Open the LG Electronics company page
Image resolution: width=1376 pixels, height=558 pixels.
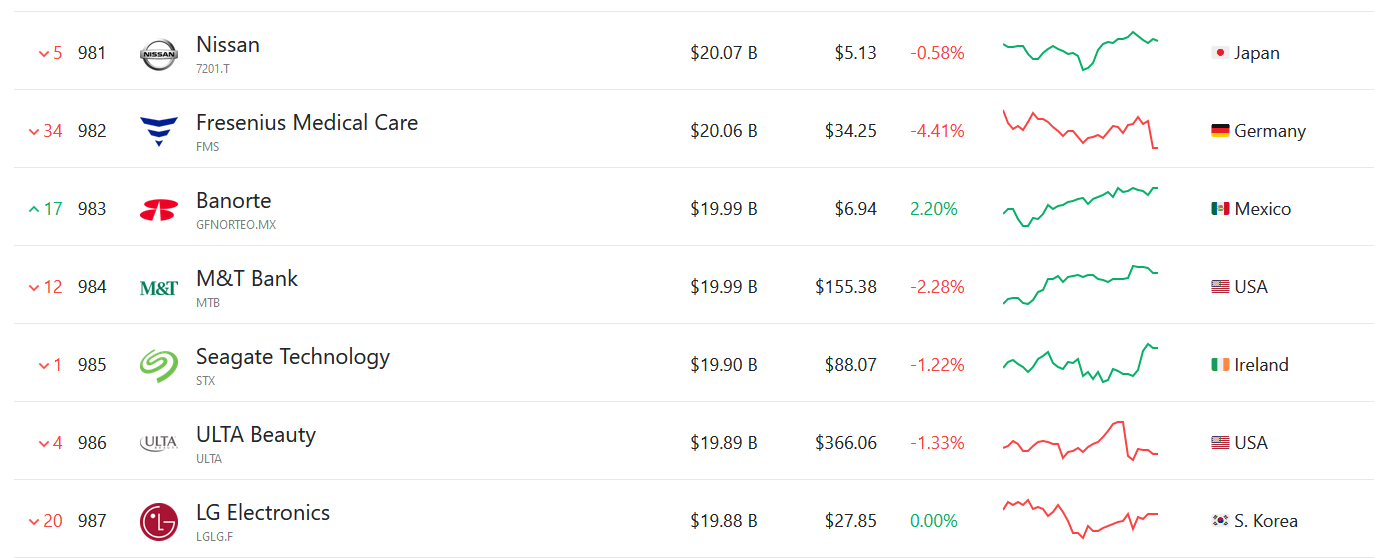(263, 513)
